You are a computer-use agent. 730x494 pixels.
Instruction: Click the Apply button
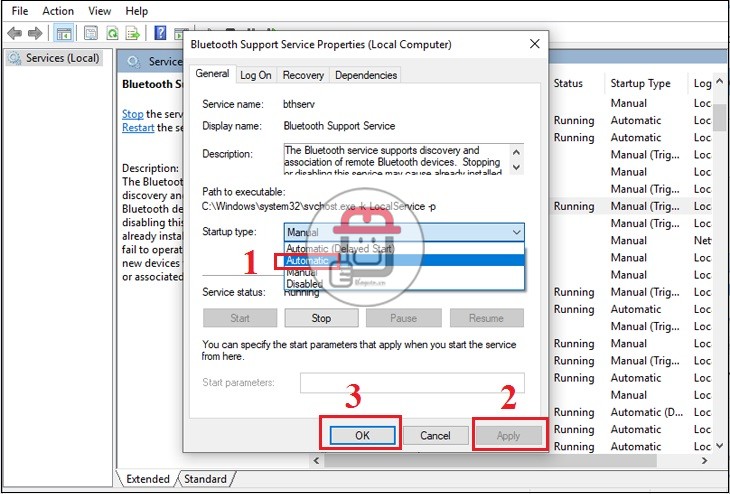click(x=508, y=435)
